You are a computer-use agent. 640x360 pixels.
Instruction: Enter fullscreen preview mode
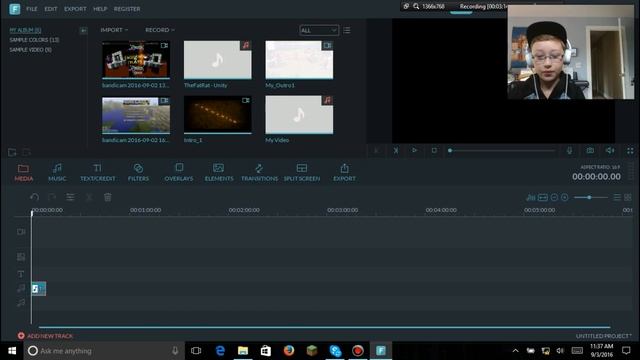(x=630, y=151)
